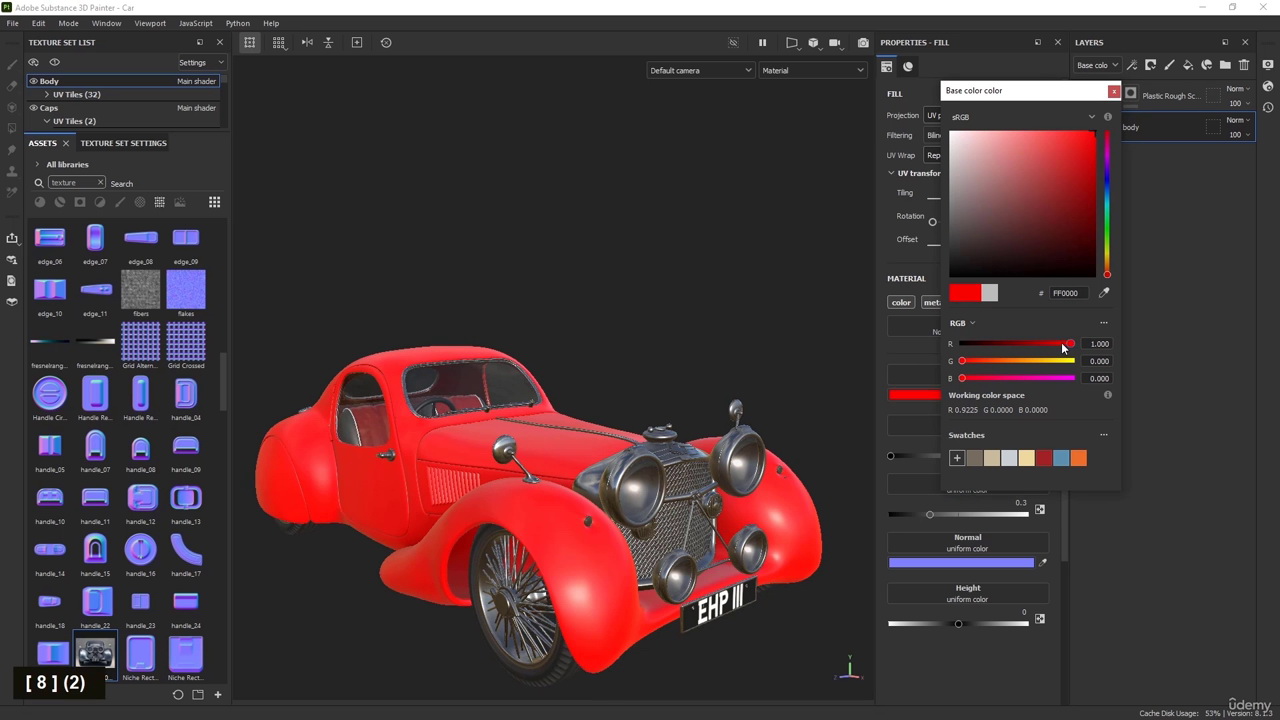
Task: Select the Eraser tool in left toolbar
Action: 12,86
